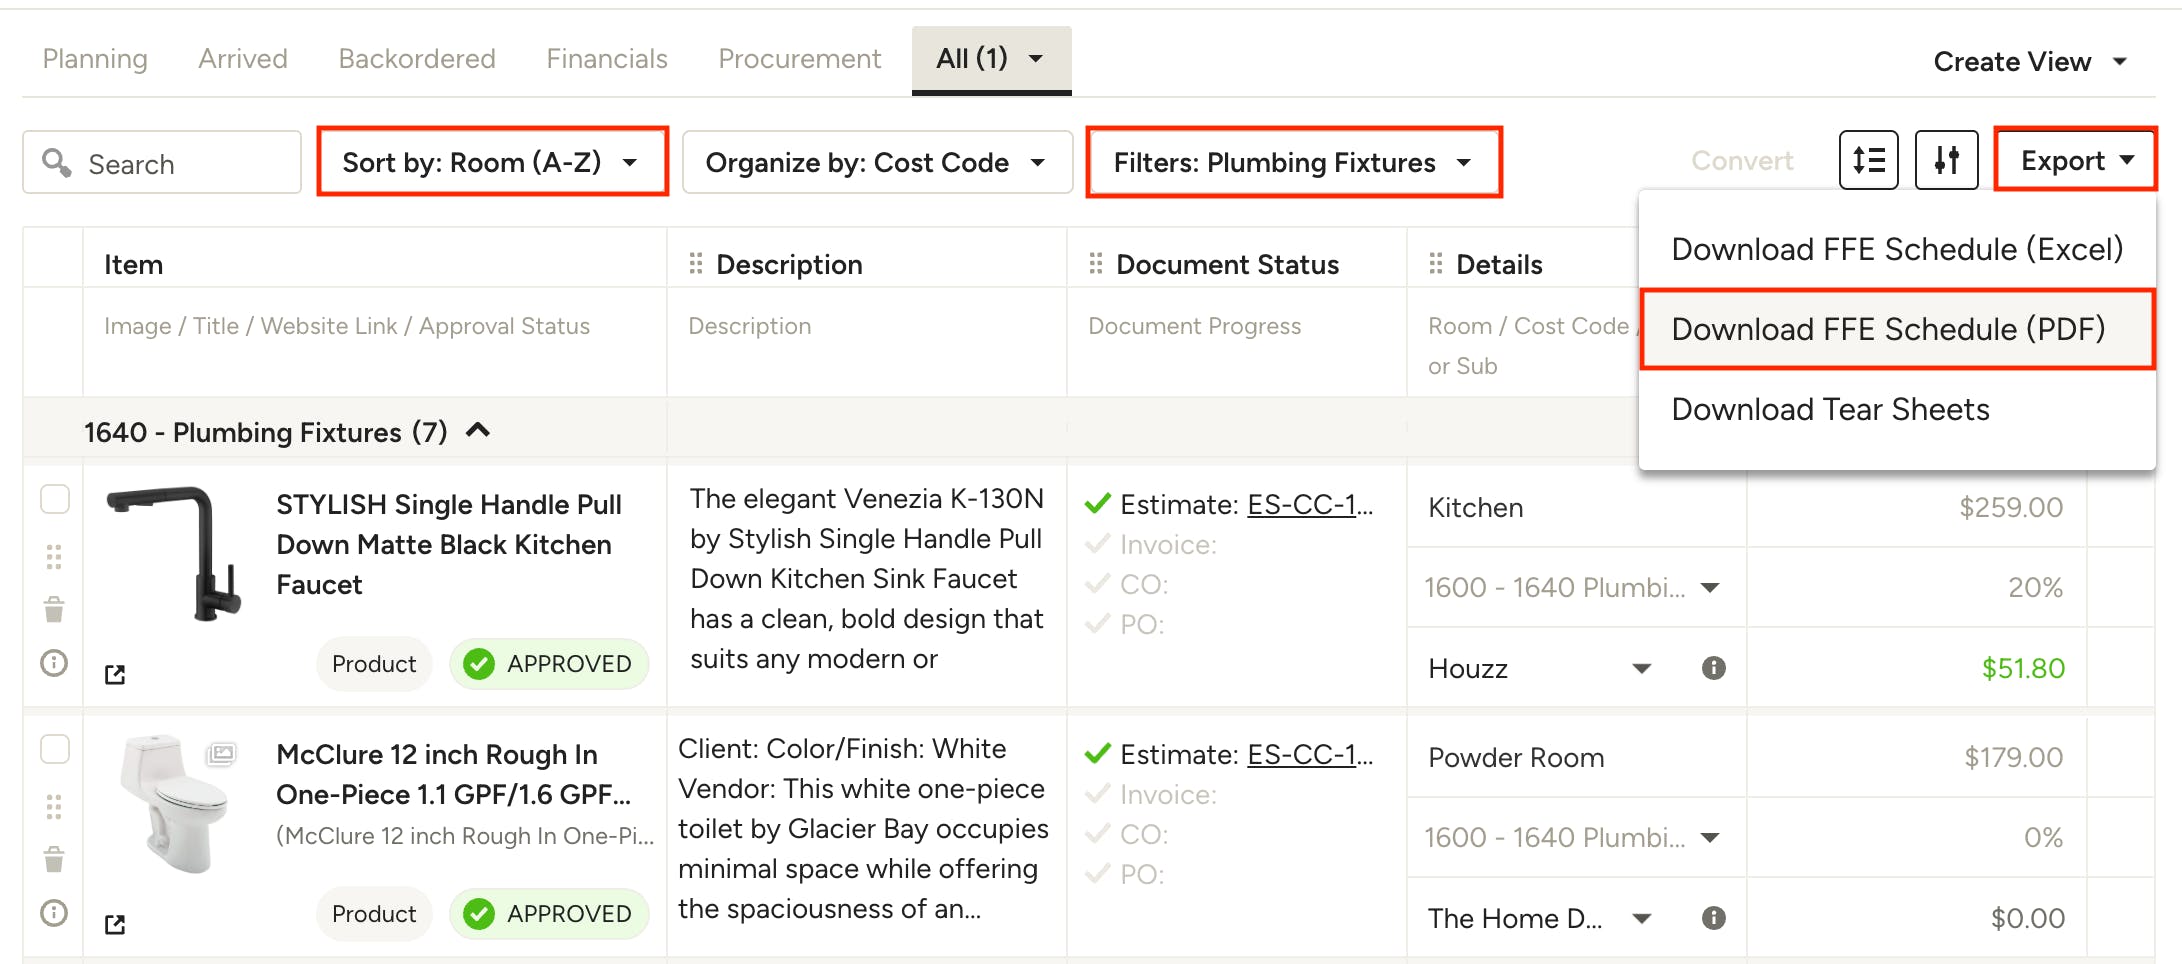
Task: Click the Export button
Action: pyautogui.click(x=2075, y=160)
